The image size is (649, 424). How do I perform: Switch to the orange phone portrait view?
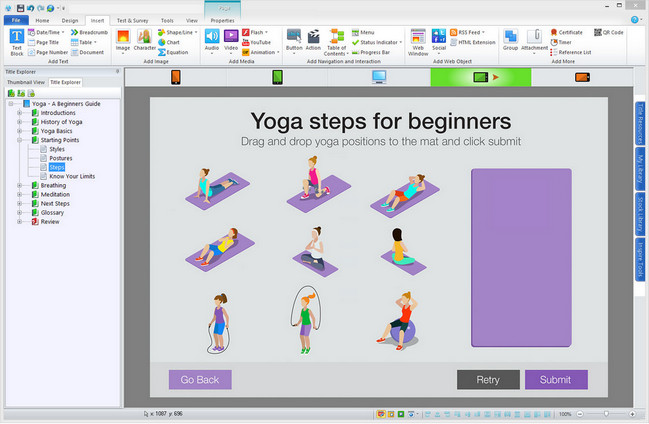click(175, 77)
